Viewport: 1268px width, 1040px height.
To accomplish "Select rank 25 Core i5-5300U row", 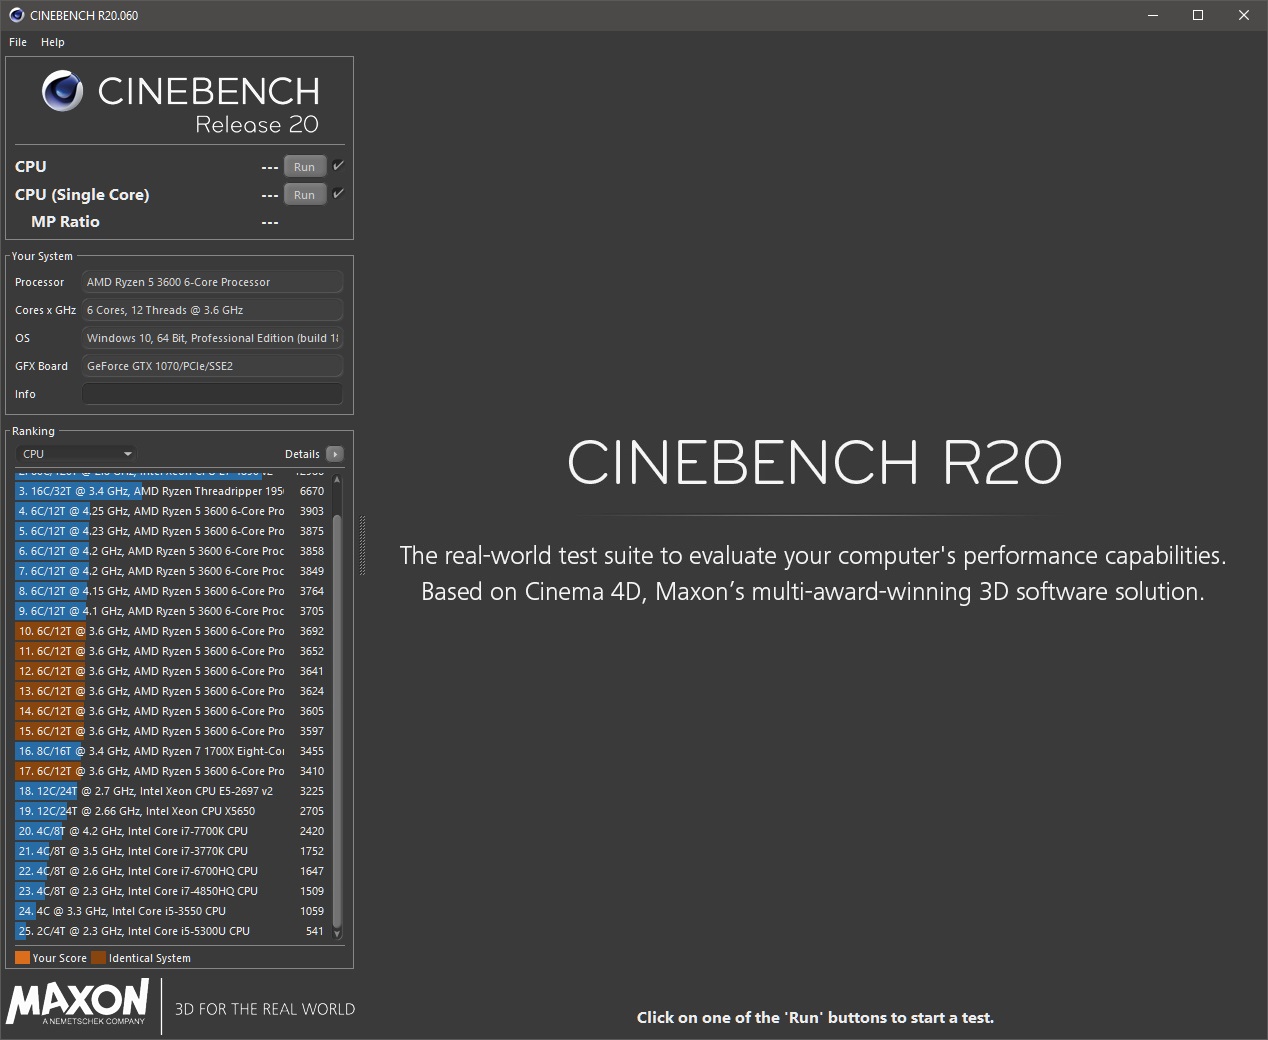I will coord(171,931).
